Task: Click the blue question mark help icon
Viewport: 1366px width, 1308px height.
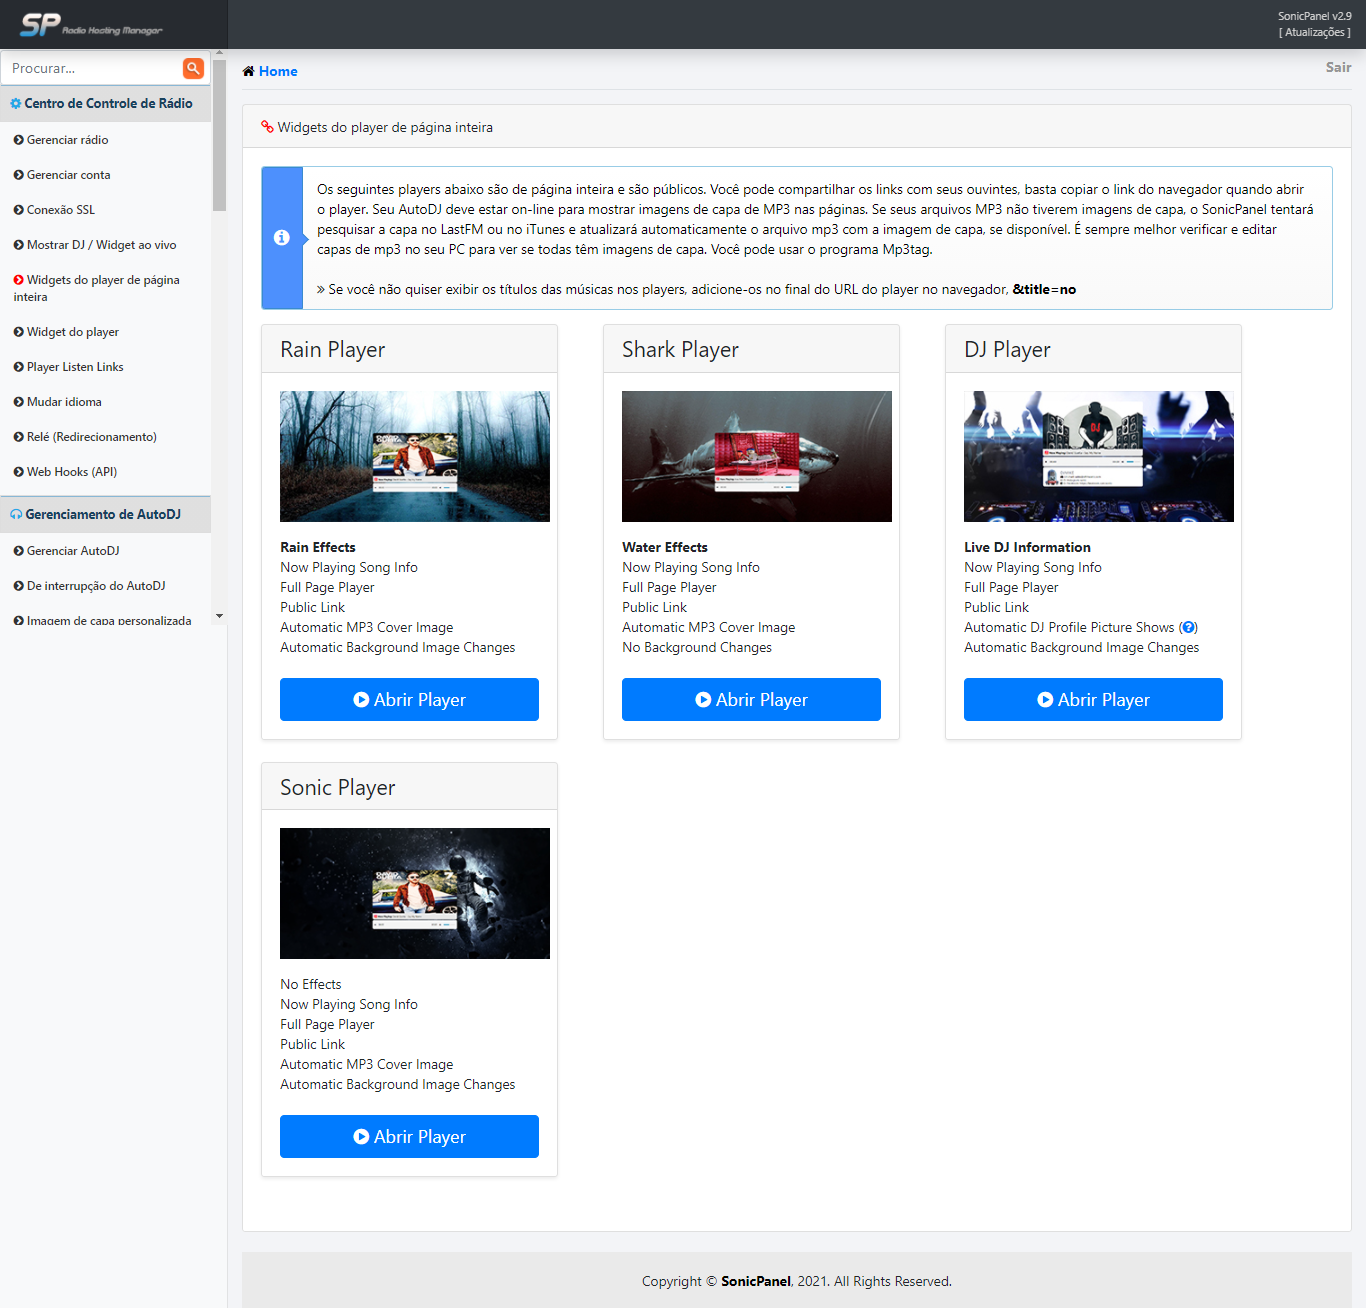Action: coord(1188,628)
